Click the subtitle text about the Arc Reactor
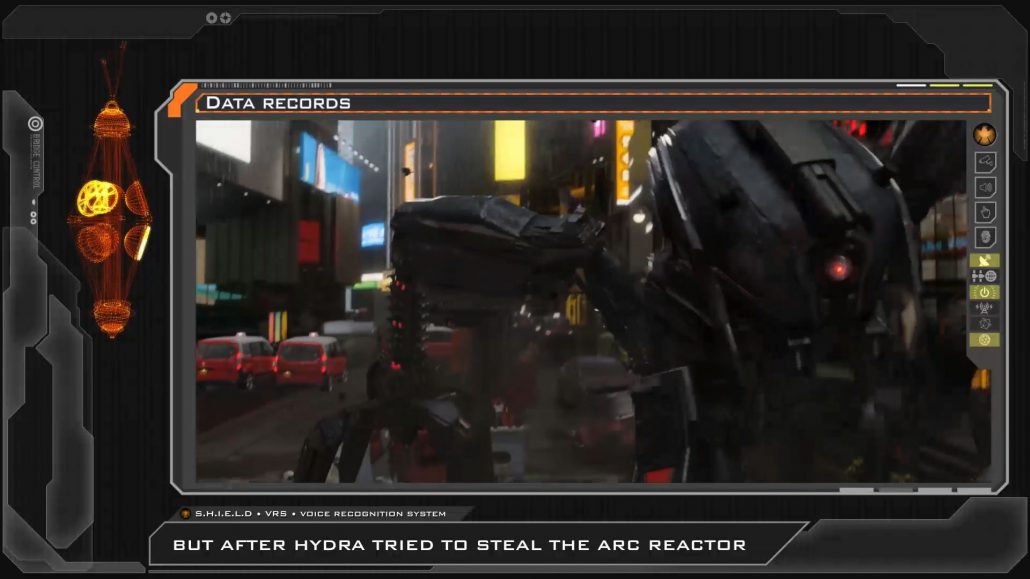This screenshot has width=1030, height=579. pyautogui.click(x=459, y=545)
